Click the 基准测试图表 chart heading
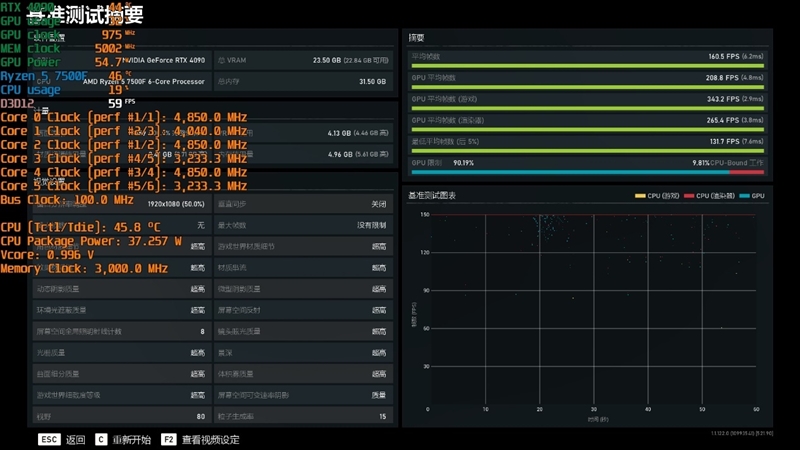Image resolution: width=800 pixels, height=450 pixels. point(432,195)
